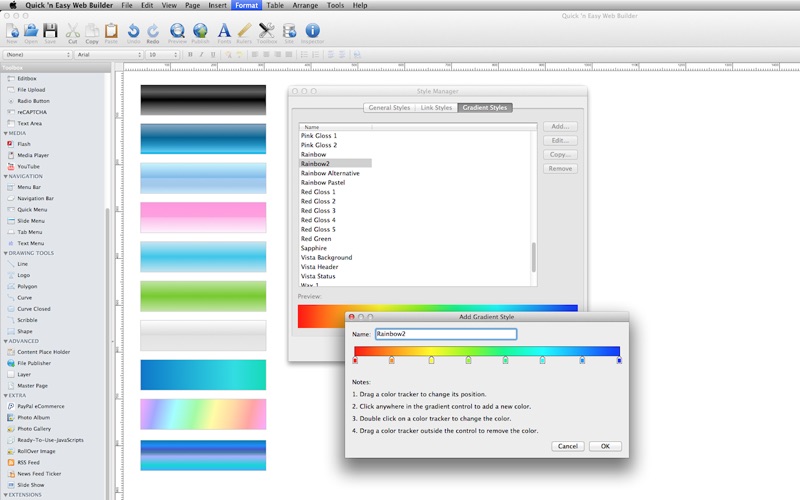800x500 pixels.
Task: Click the Redo toolbar icon
Action: coord(152,32)
